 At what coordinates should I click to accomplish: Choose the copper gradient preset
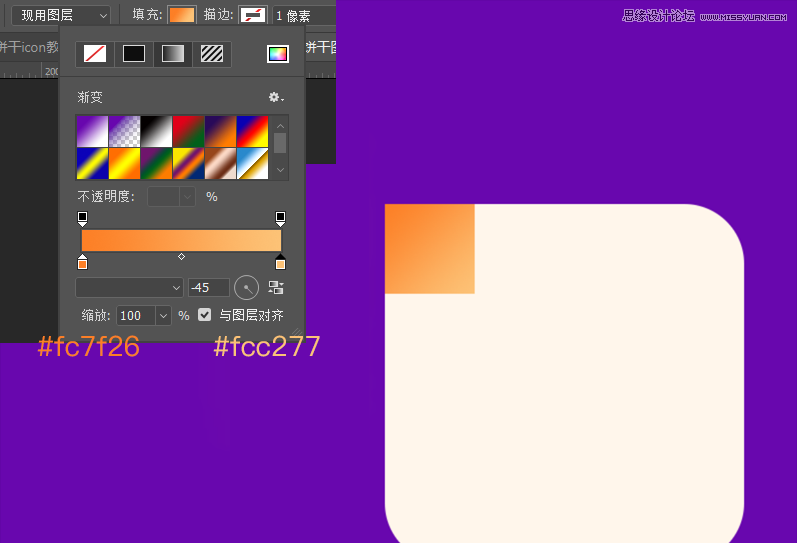(220, 163)
